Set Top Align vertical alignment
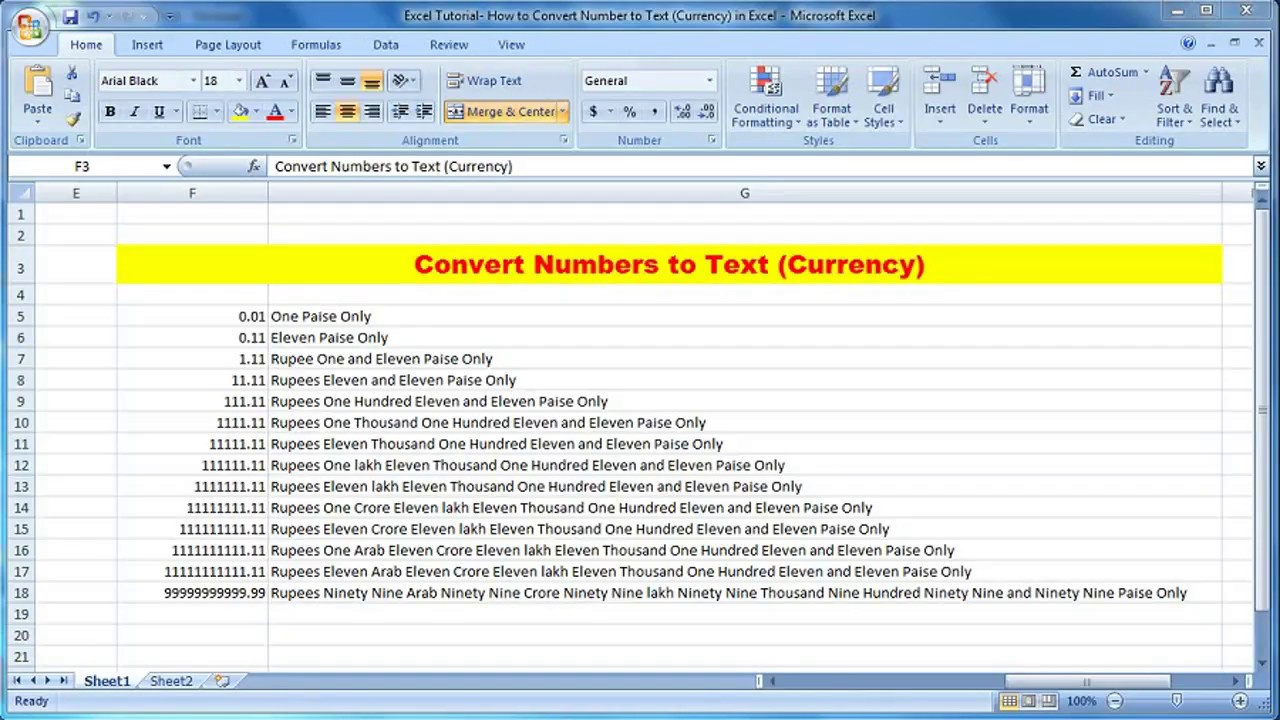The width and height of the screenshot is (1280, 720). point(323,81)
